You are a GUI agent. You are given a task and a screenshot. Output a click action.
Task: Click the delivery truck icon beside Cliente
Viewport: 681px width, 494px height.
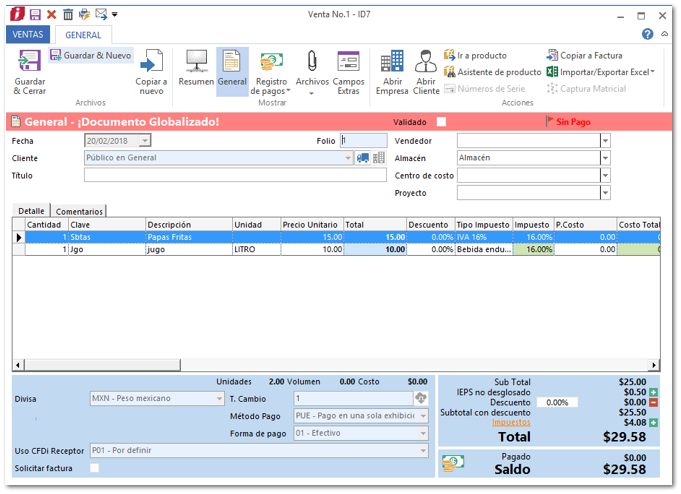[x=363, y=158]
